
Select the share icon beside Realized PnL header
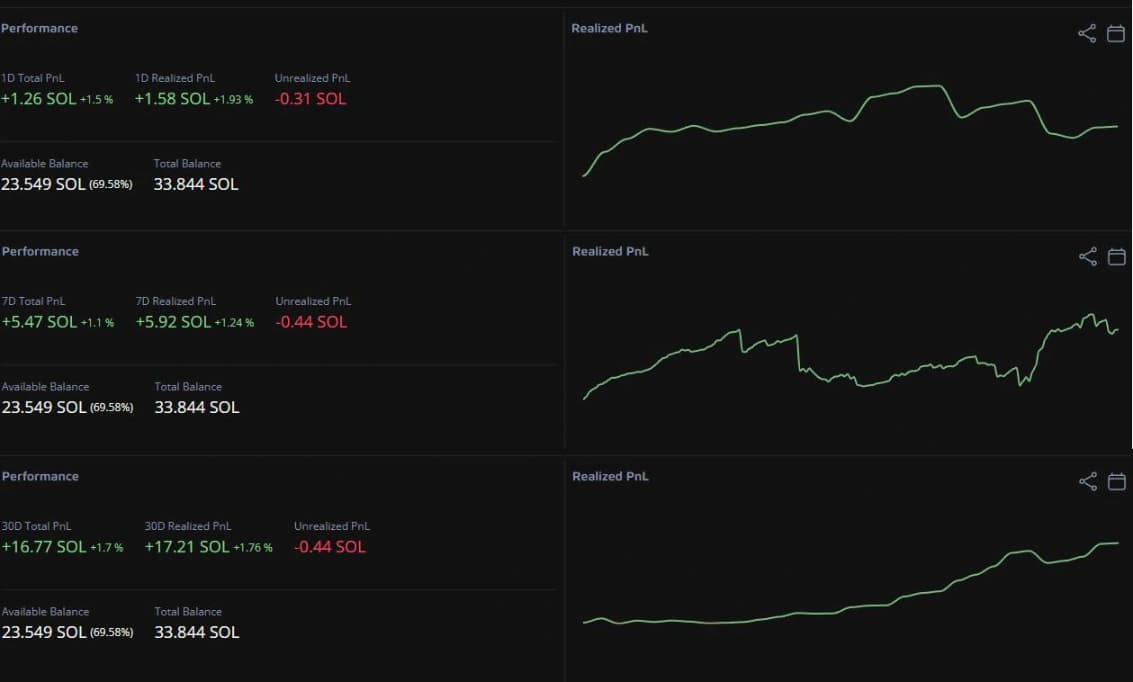coord(1087,33)
